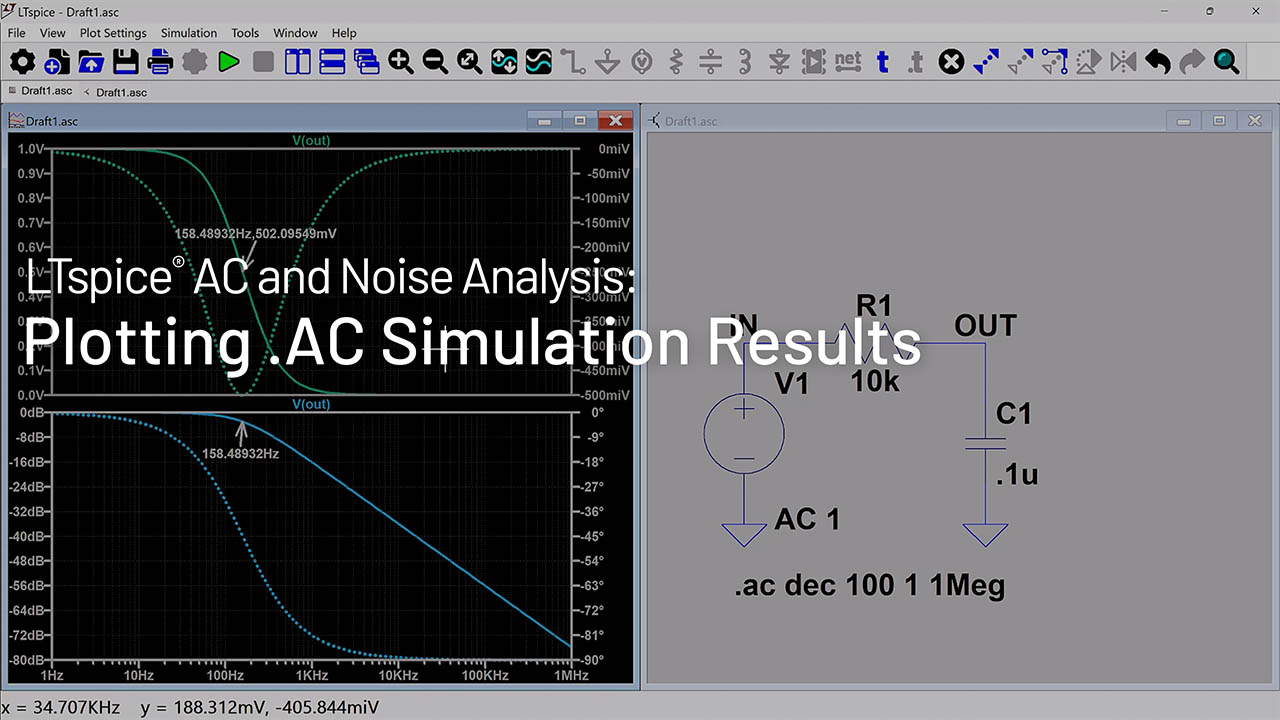This screenshot has width=1280, height=720.
Task: Click the Delete tool with X icon
Action: click(x=951, y=62)
